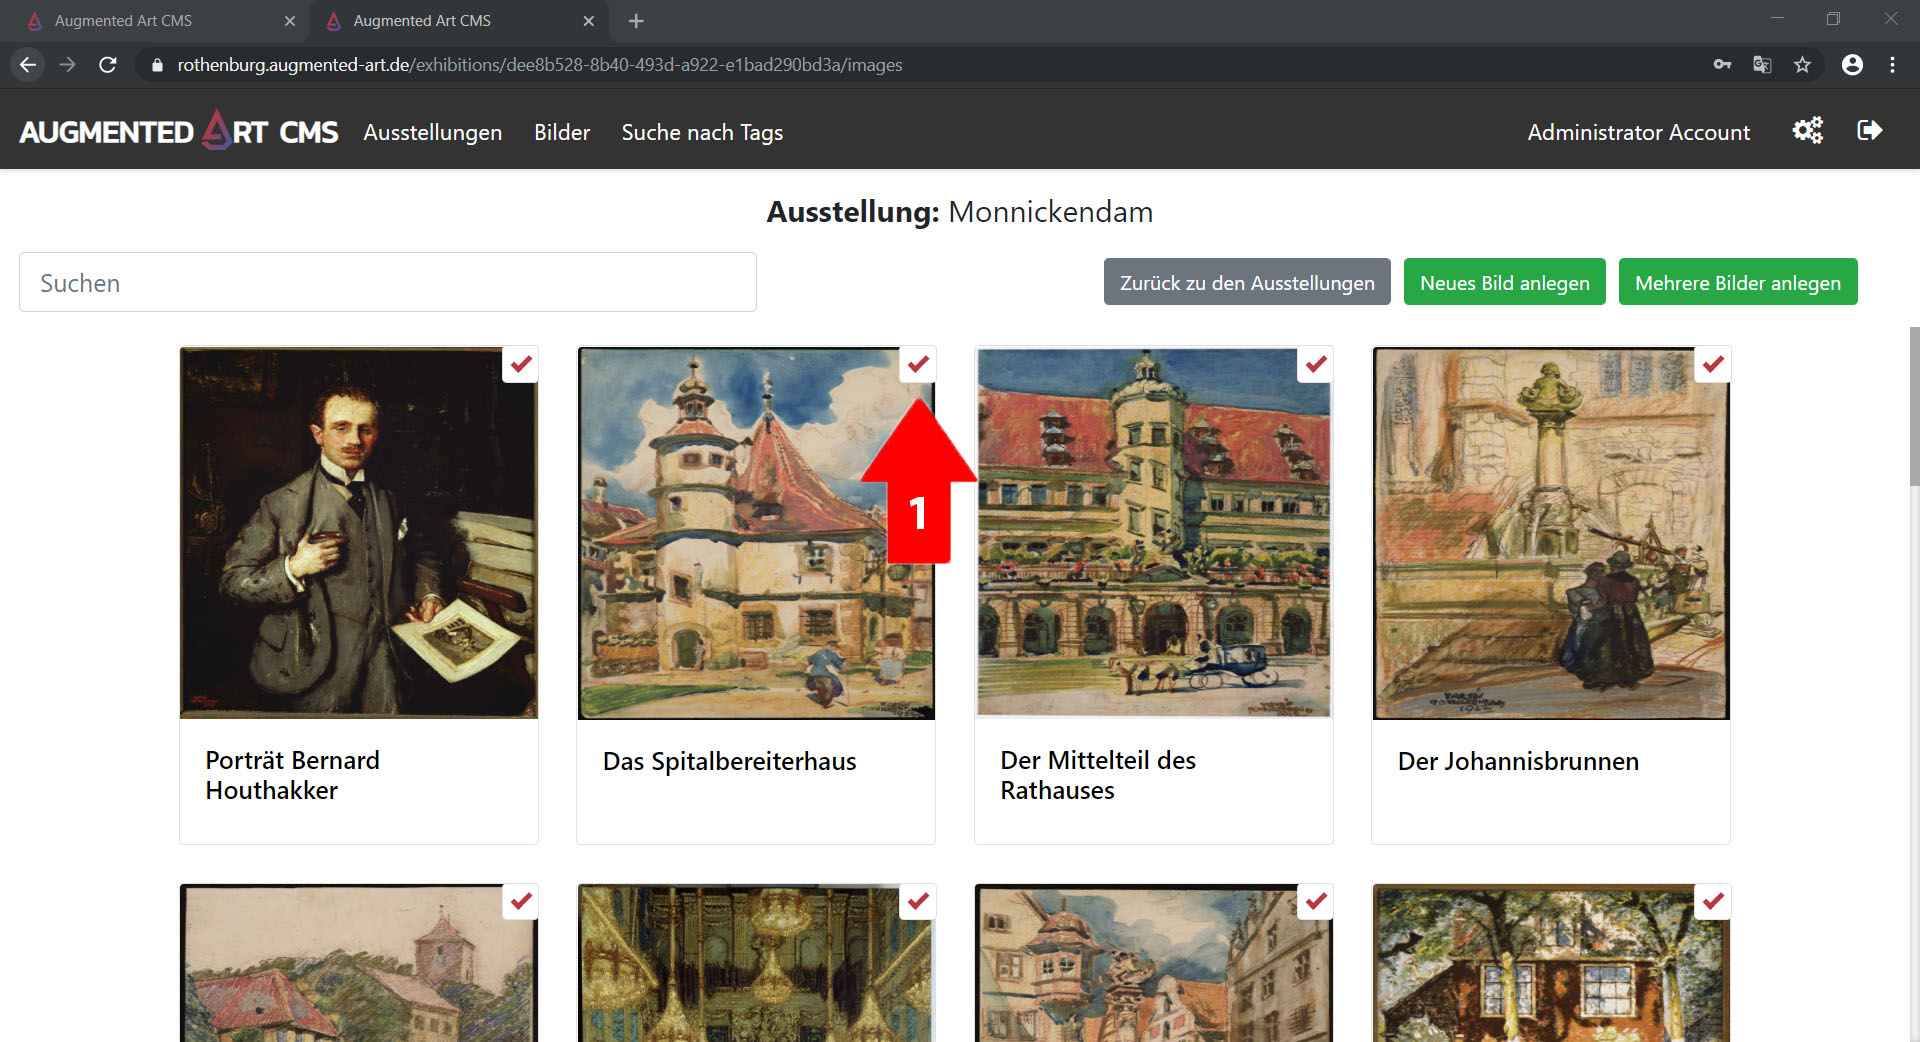Click title Porträt Bernard Houthakker
This screenshot has height=1042, width=1920.
tap(292, 775)
